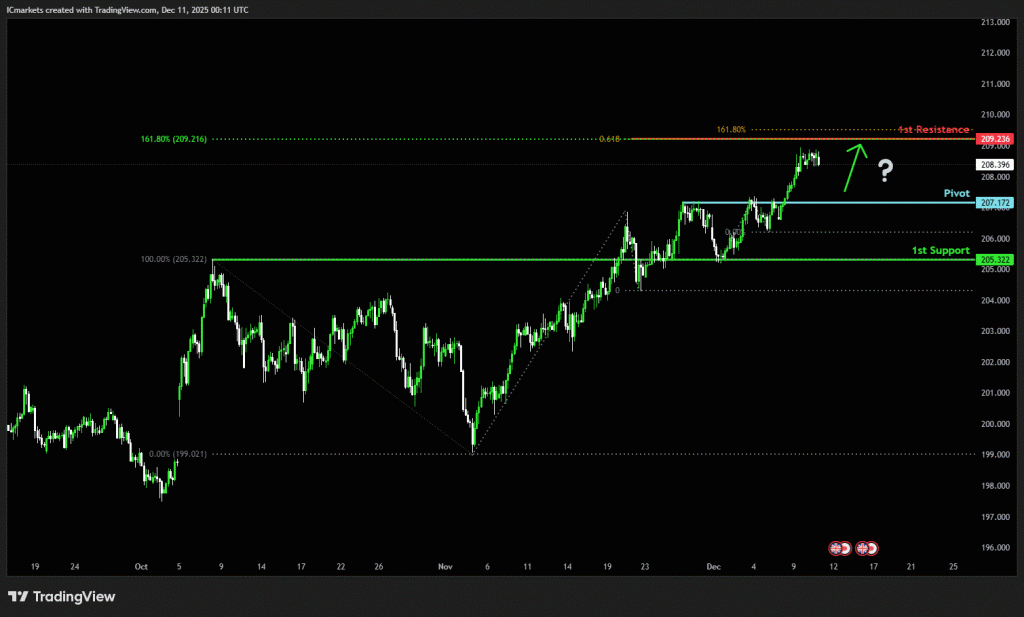Click the first Japan flag event icon
This screenshot has width=1024, height=617.
pos(845,548)
